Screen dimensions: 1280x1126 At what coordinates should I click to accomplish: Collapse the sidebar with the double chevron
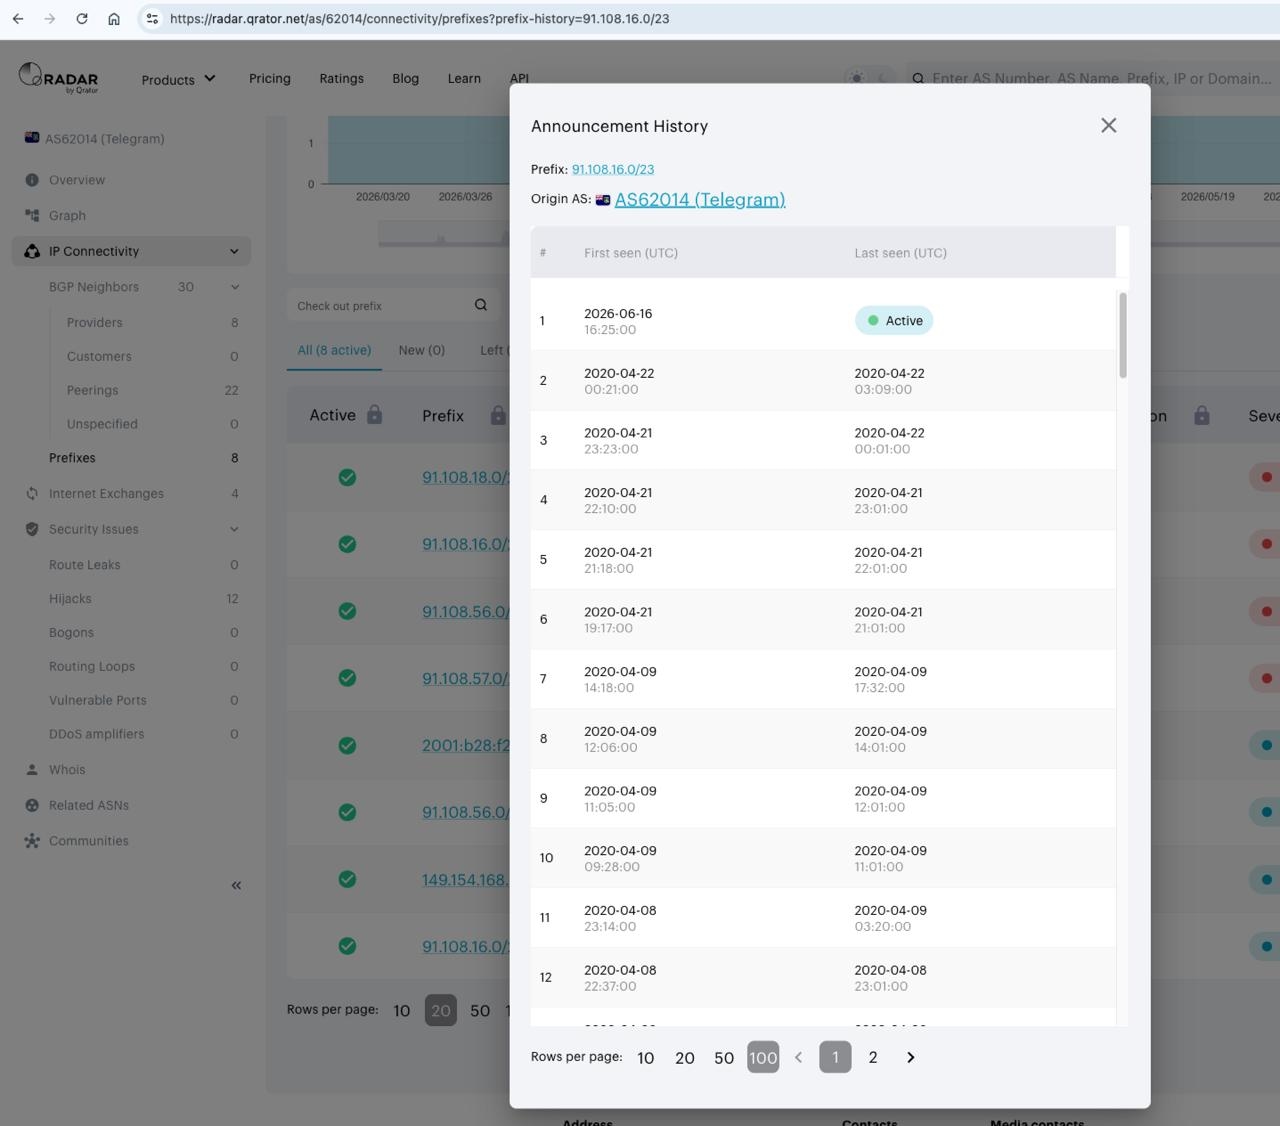236,885
